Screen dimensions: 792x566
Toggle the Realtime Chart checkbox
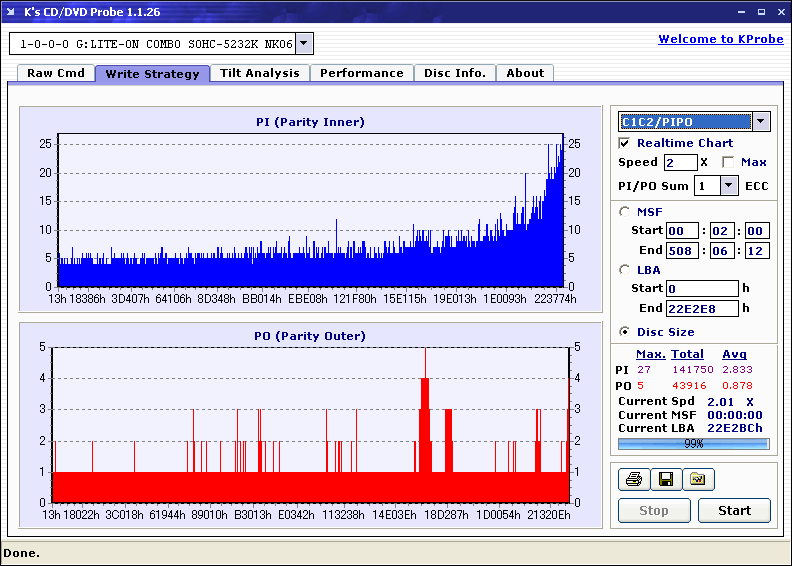625,143
